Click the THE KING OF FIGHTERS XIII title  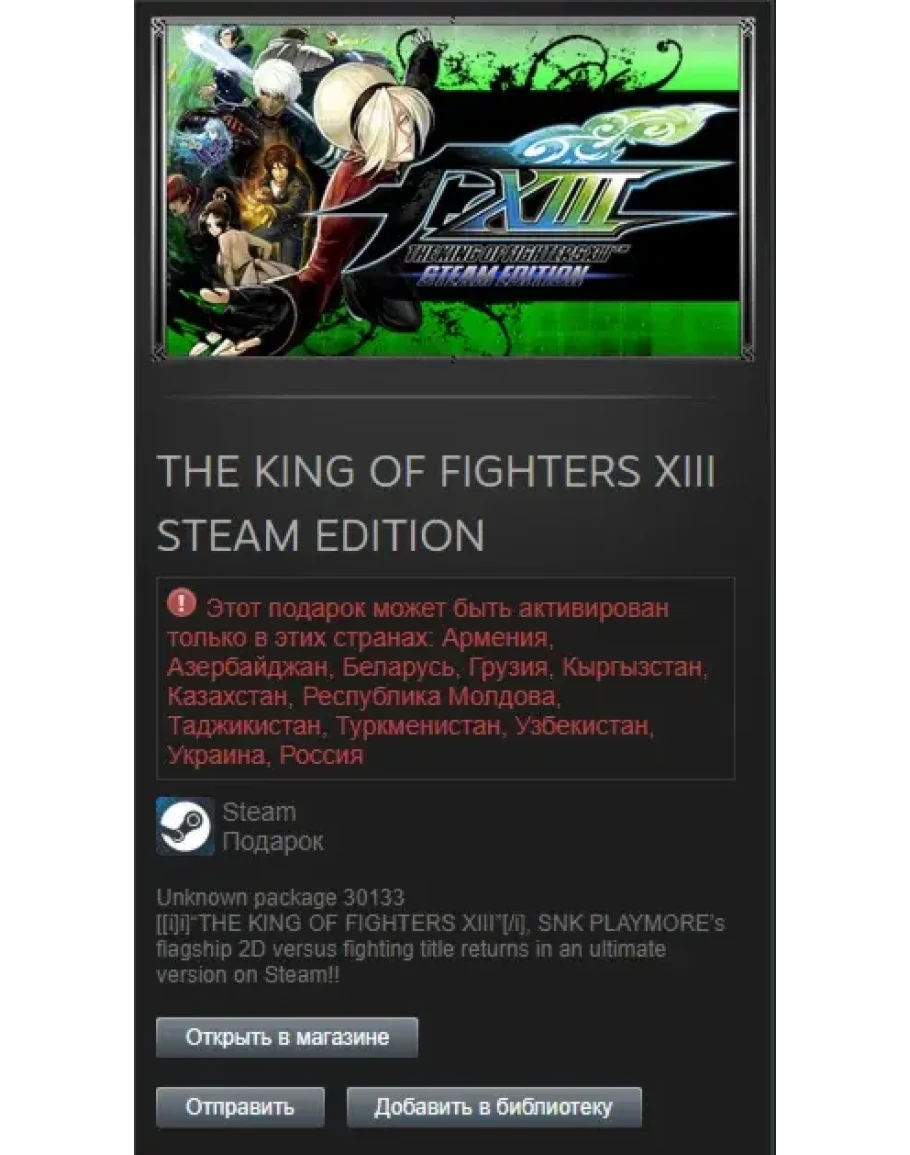click(436, 471)
